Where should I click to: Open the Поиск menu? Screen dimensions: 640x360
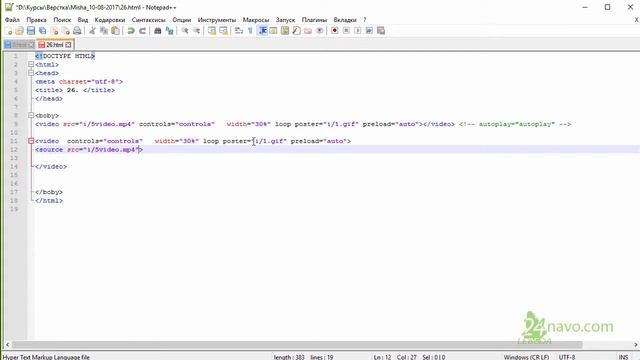point(62,20)
